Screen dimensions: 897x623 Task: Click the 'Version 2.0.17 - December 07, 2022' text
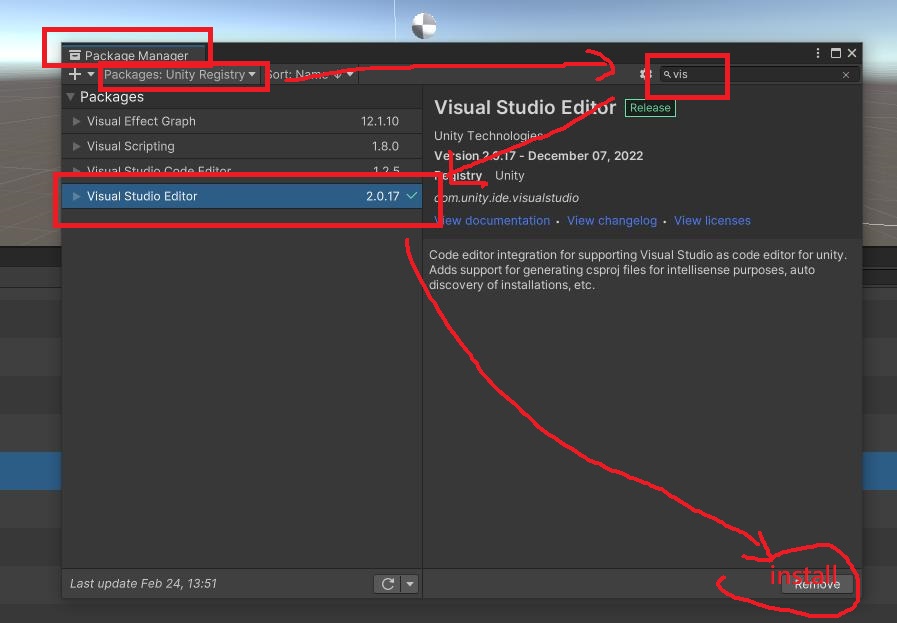(538, 156)
